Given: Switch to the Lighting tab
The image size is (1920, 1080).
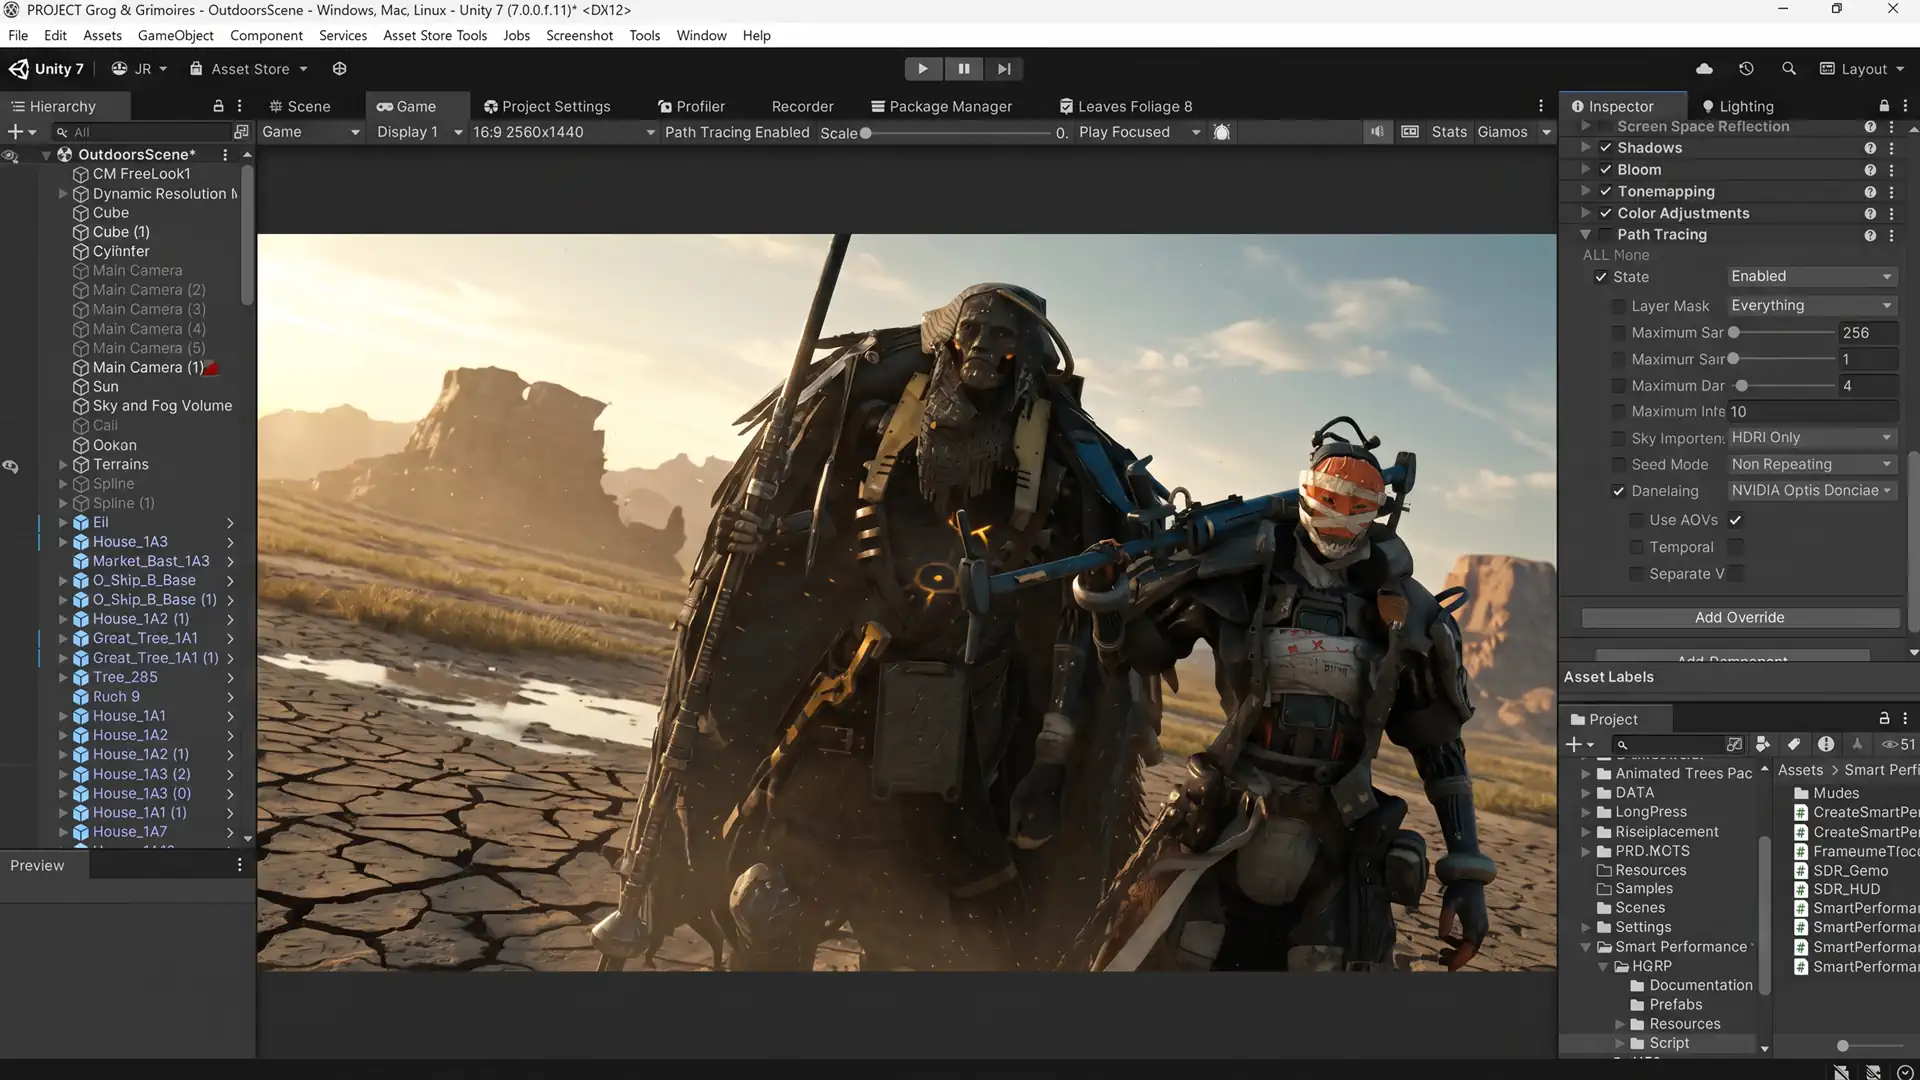Looking at the screenshot, I should tap(1738, 106).
